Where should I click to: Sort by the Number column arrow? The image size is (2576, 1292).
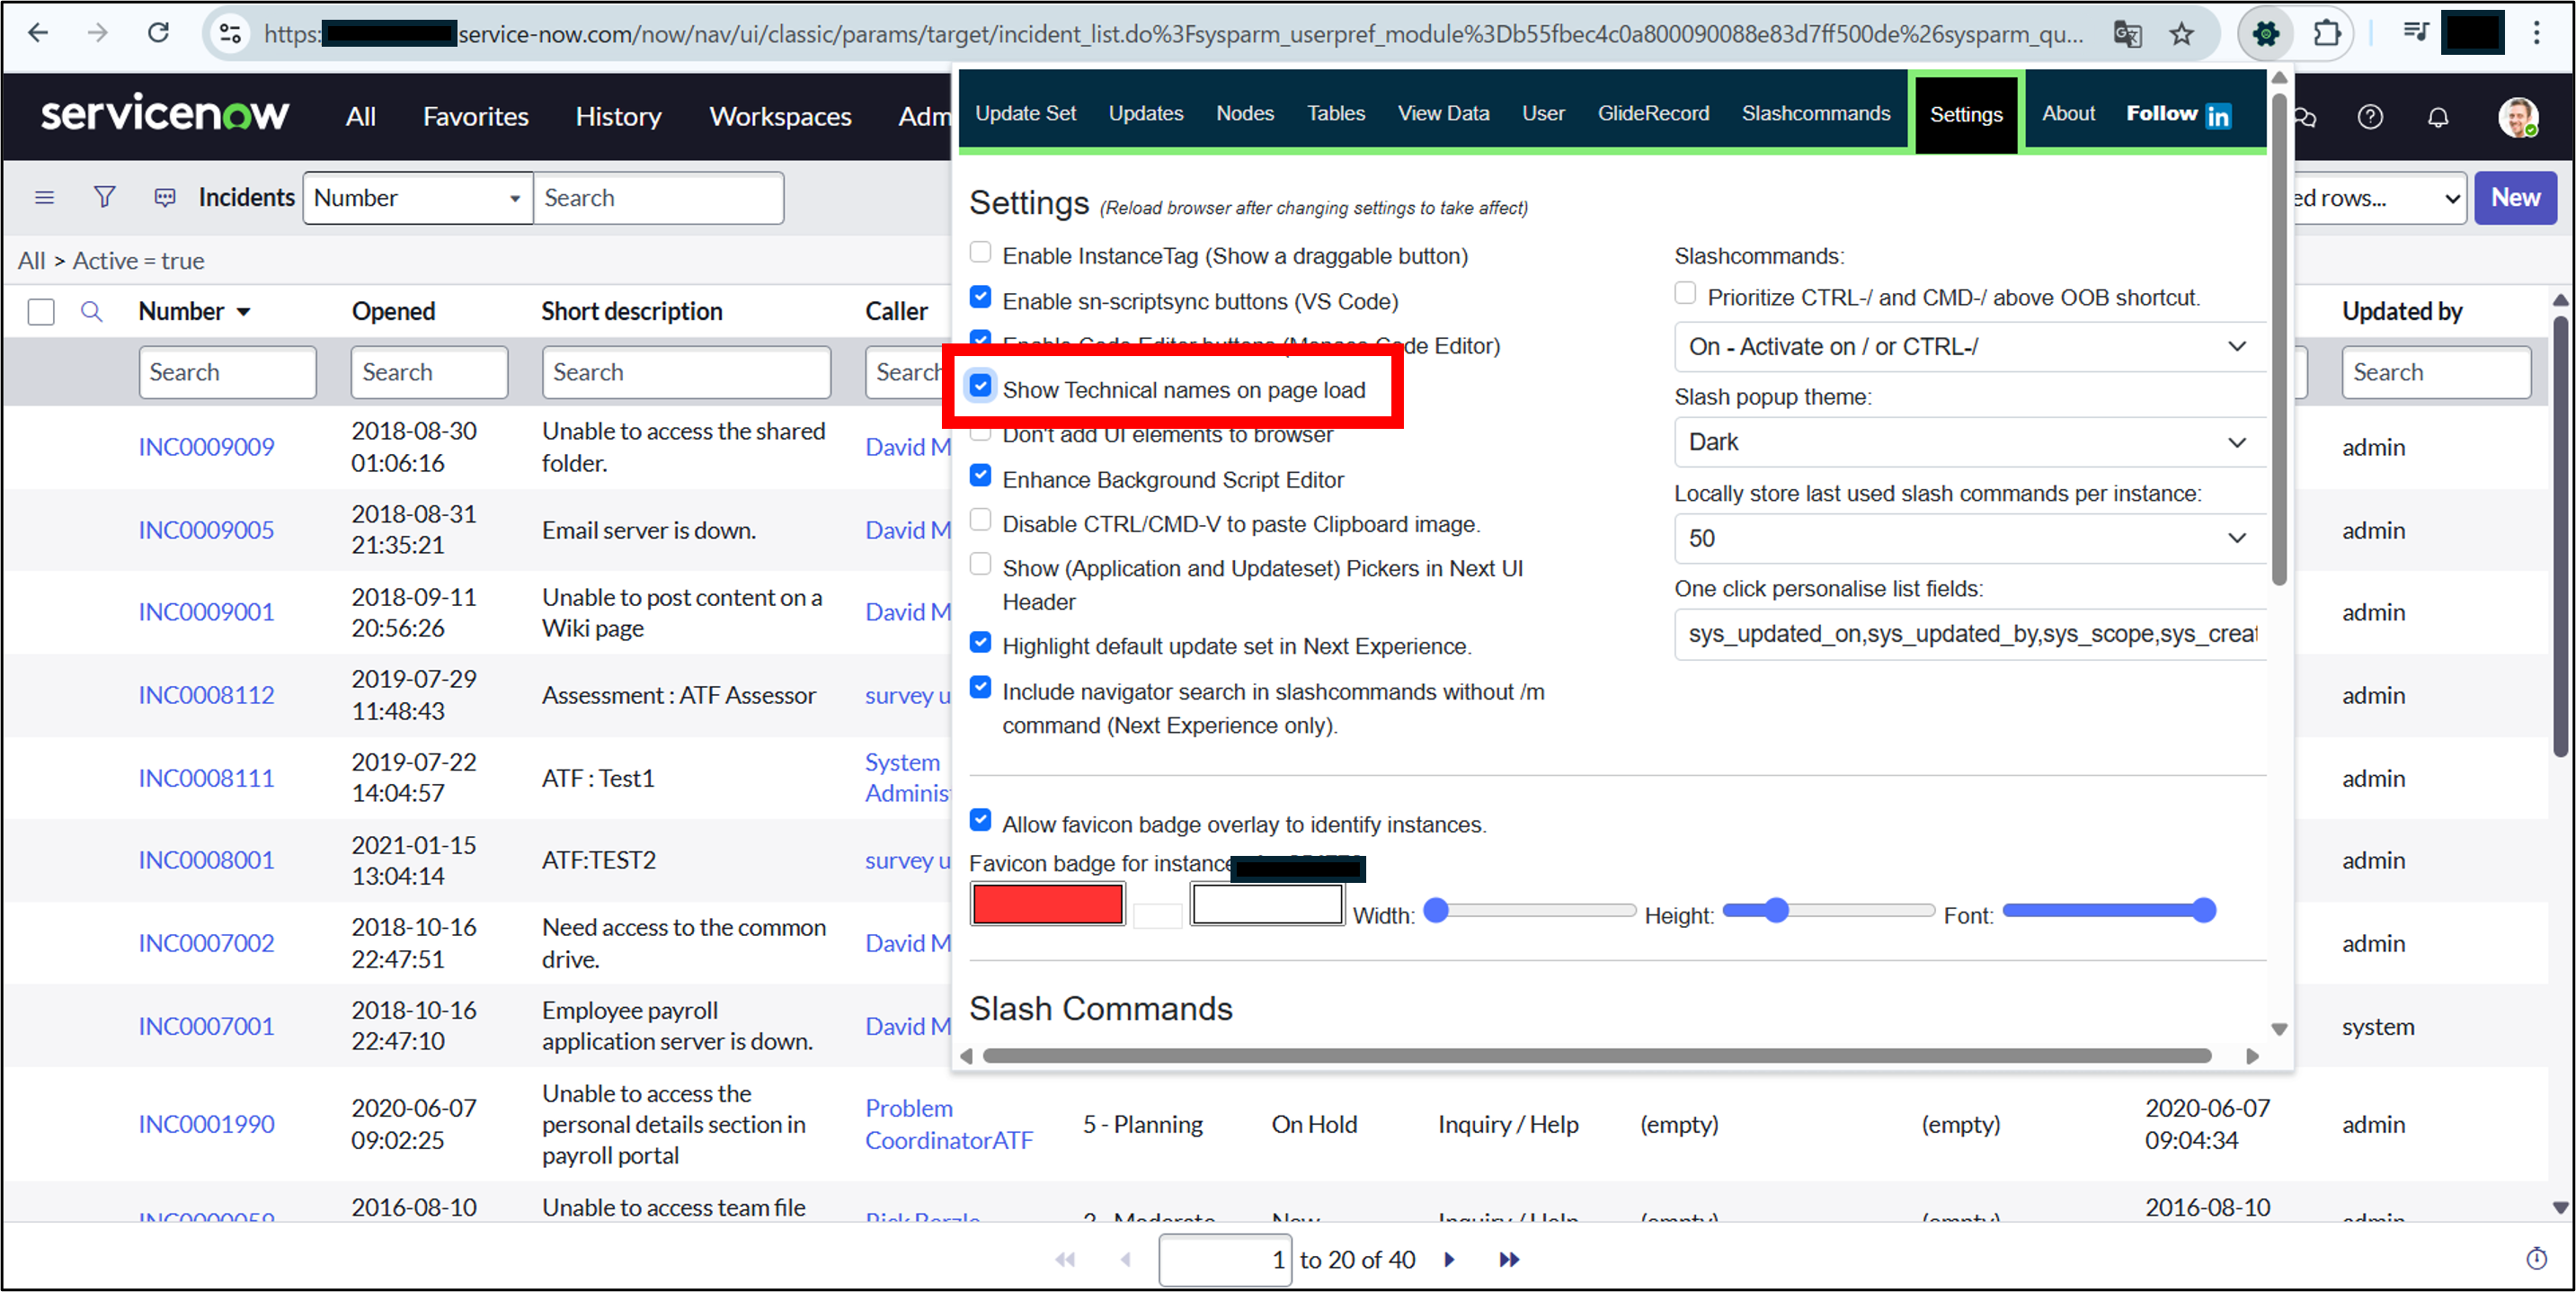coord(243,312)
